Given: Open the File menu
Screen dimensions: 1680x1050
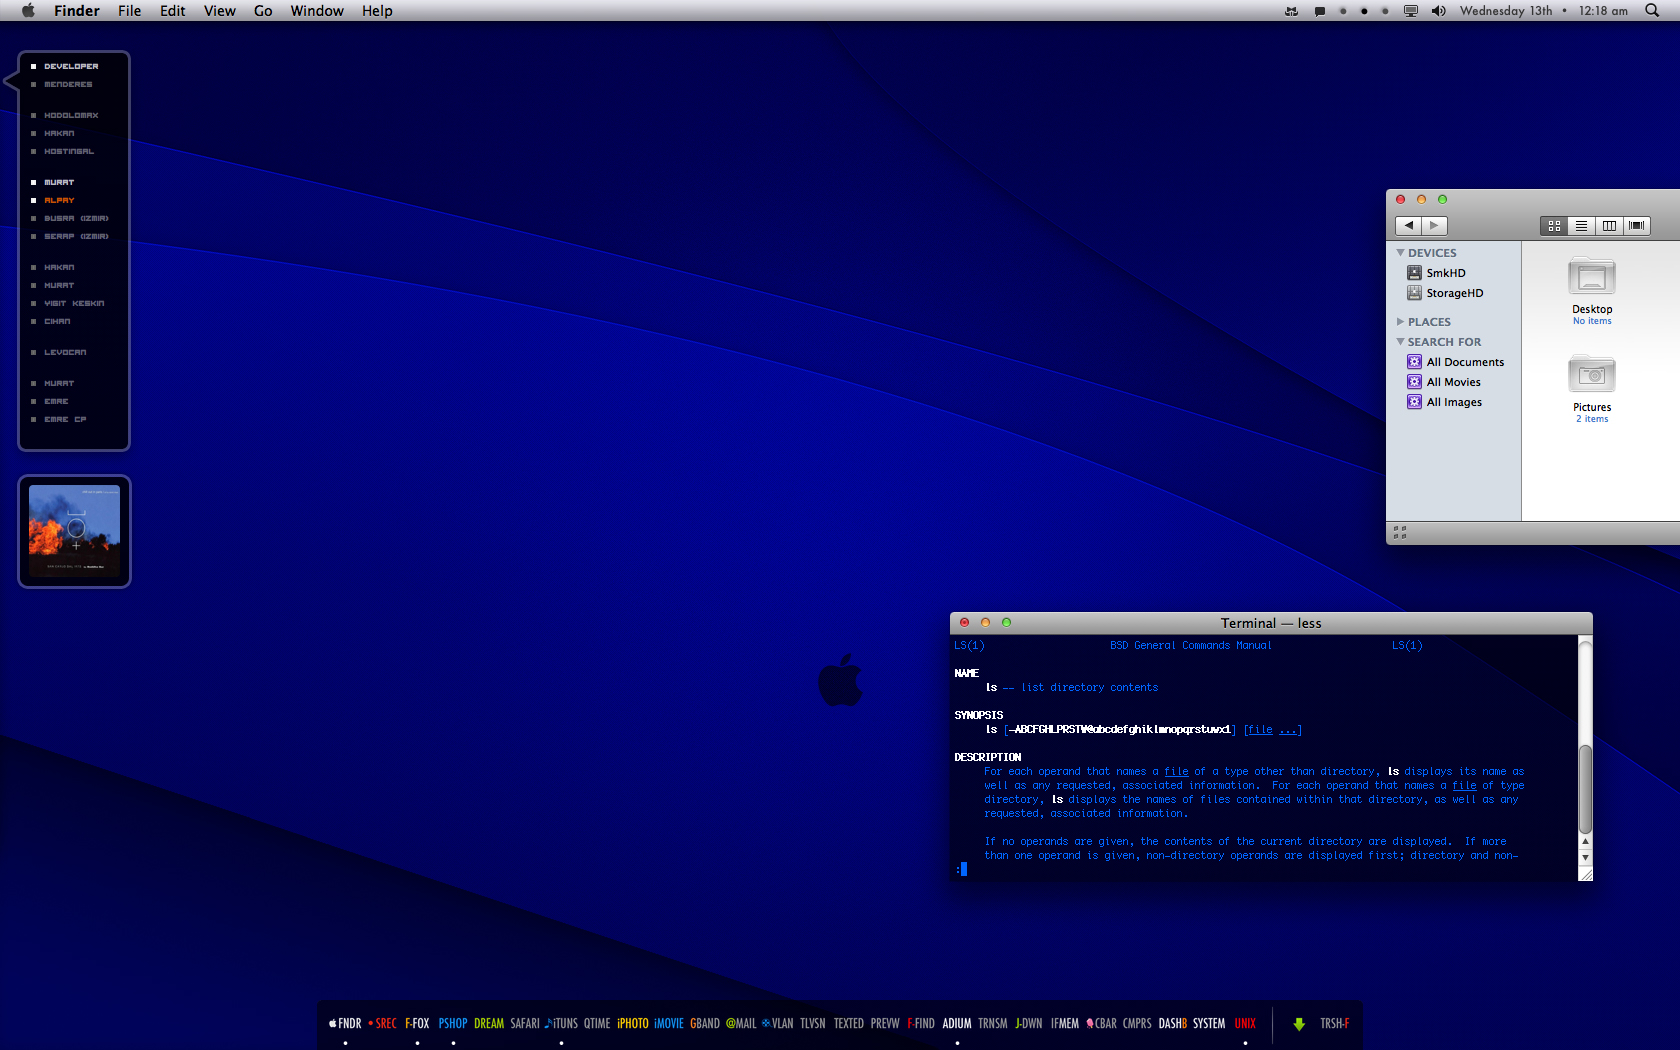Looking at the screenshot, I should pyautogui.click(x=129, y=10).
